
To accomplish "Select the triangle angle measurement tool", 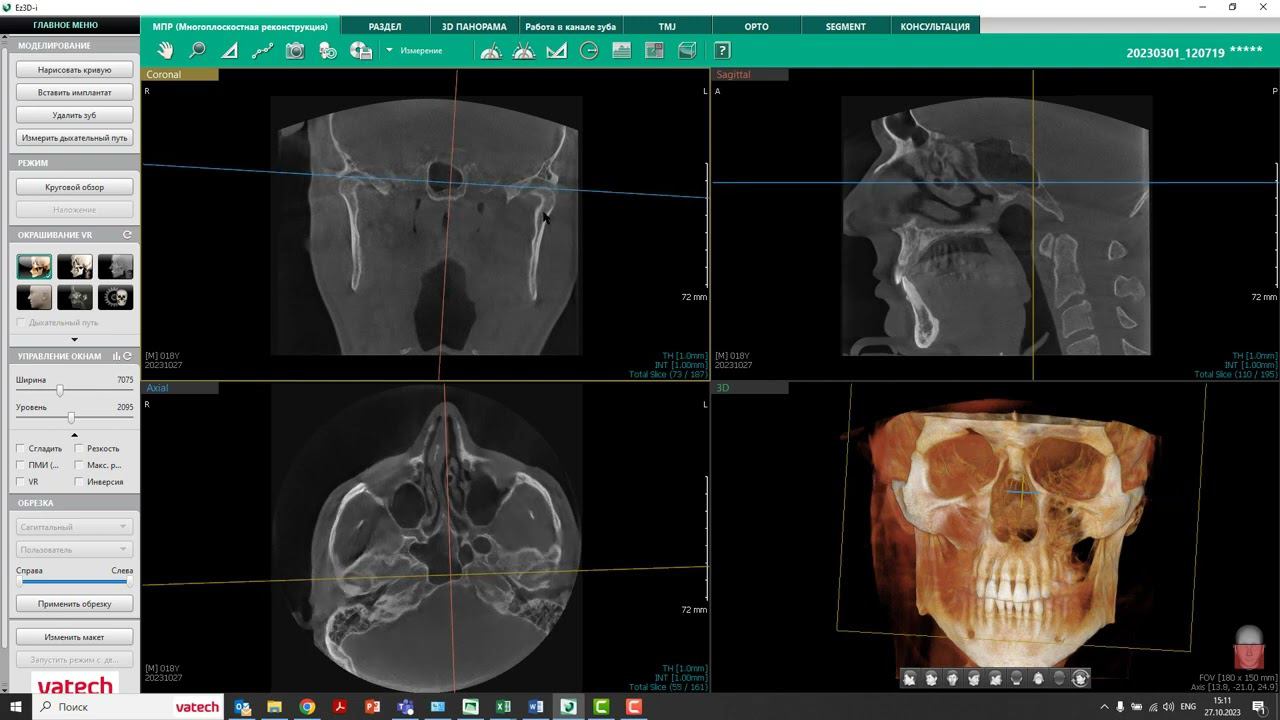I will click(x=230, y=50).
